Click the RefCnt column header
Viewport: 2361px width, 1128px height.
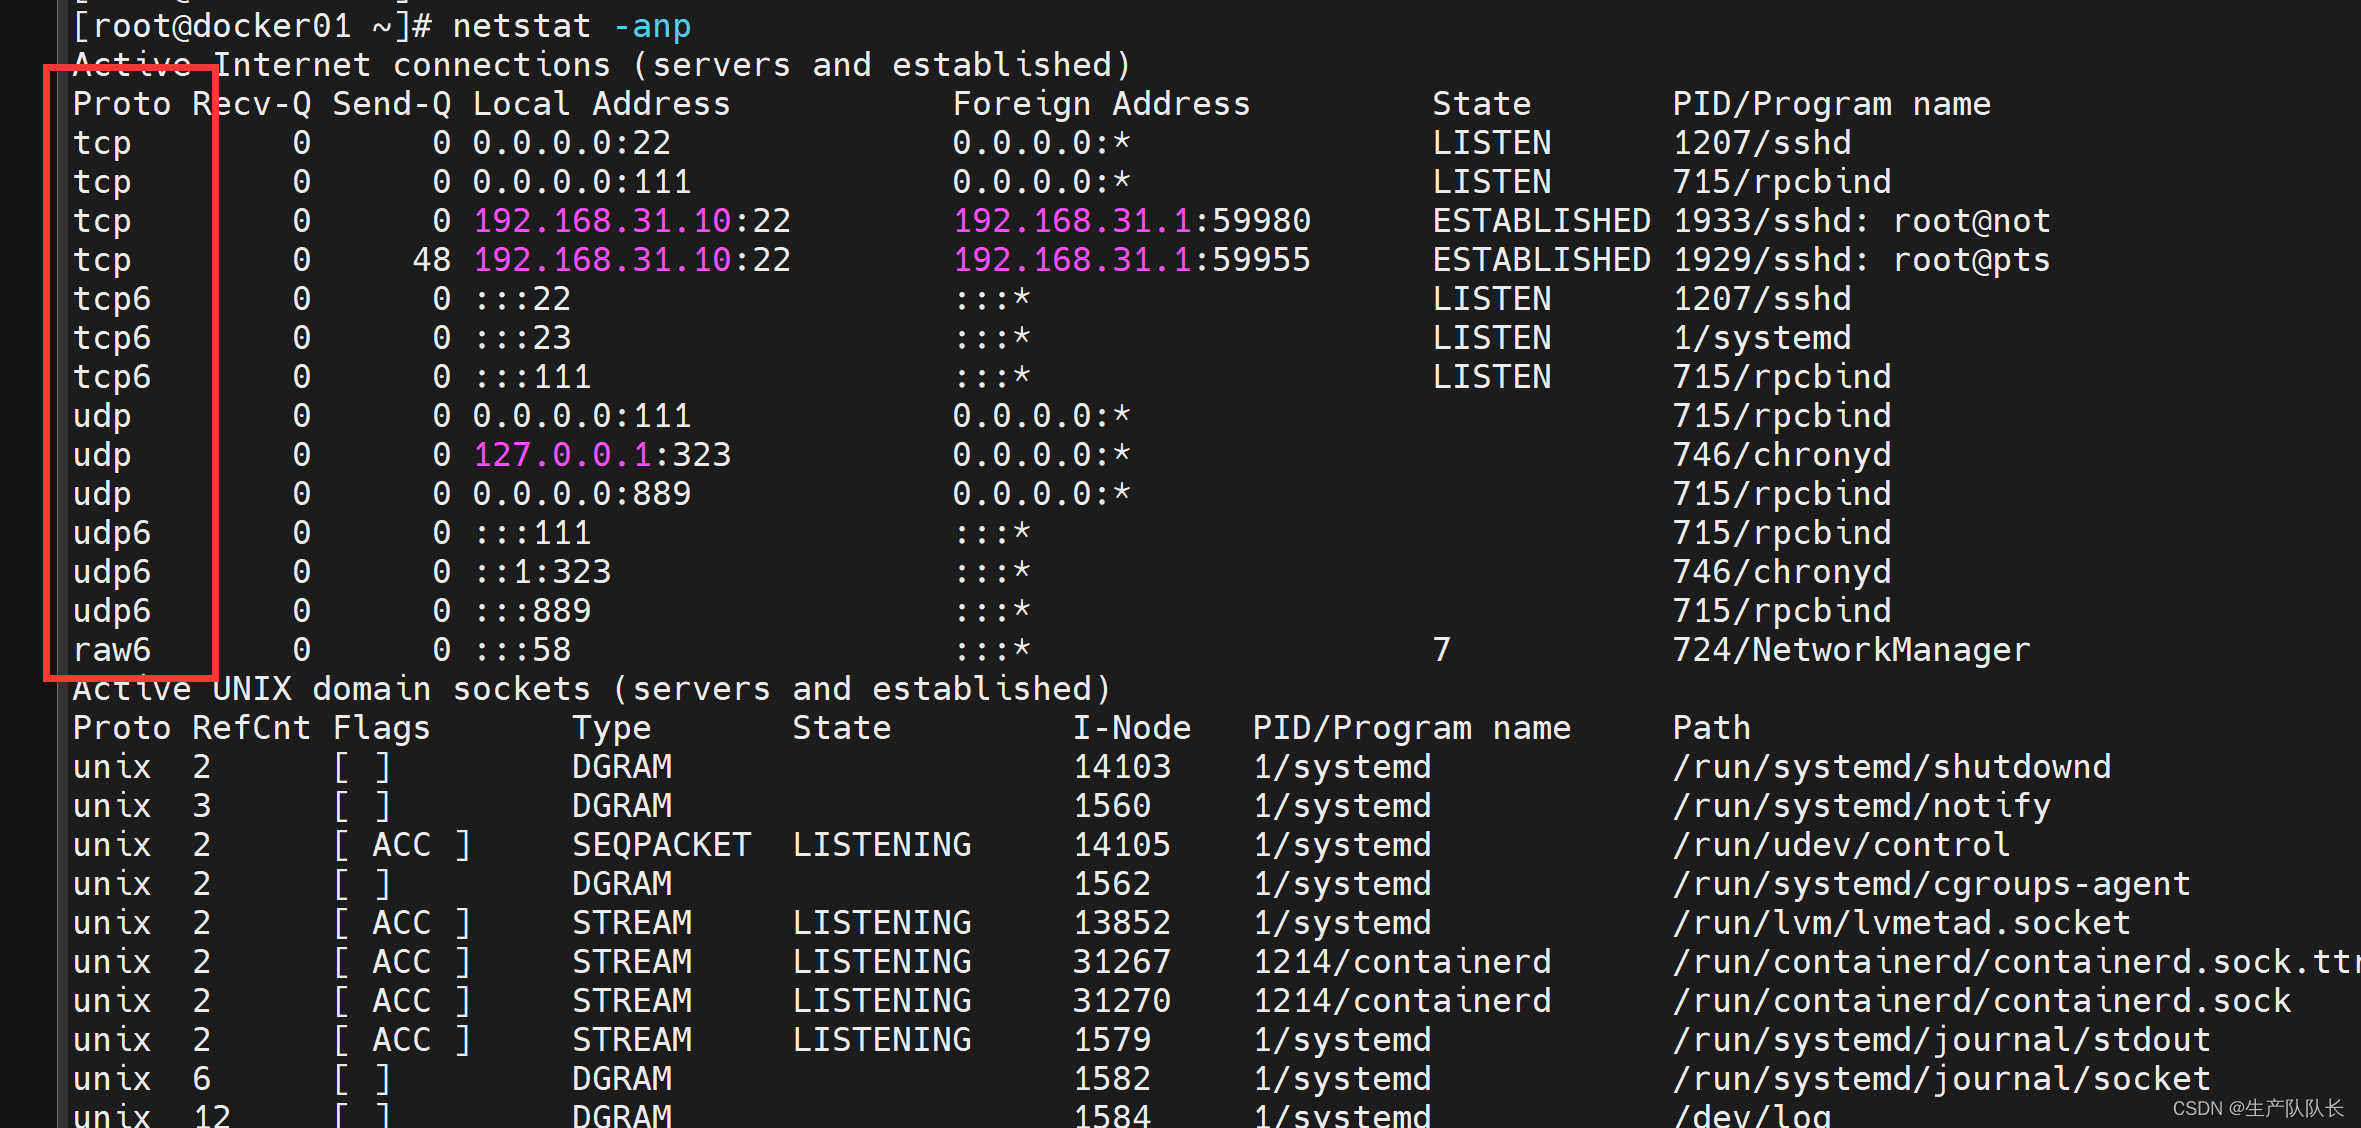251,728
